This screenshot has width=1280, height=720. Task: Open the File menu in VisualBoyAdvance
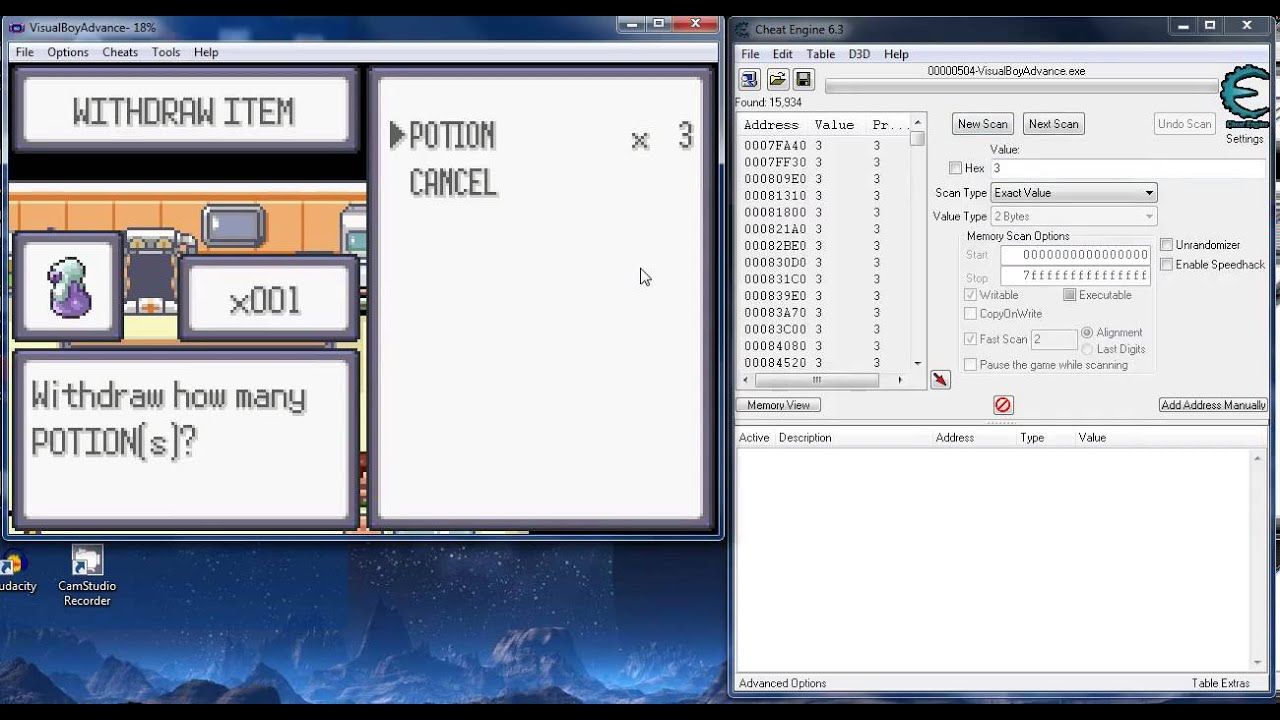24,52
